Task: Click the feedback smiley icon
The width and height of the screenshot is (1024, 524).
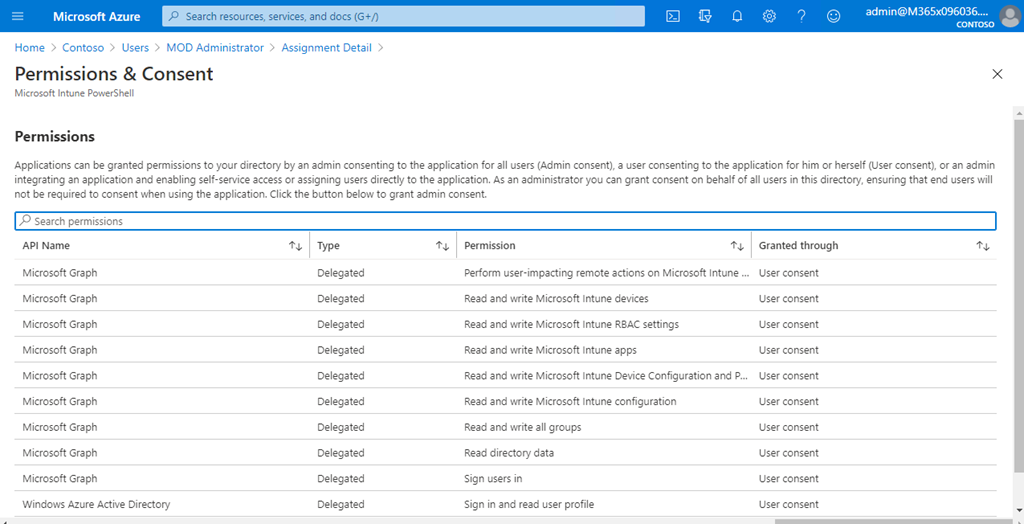Action: pos(833,16)
